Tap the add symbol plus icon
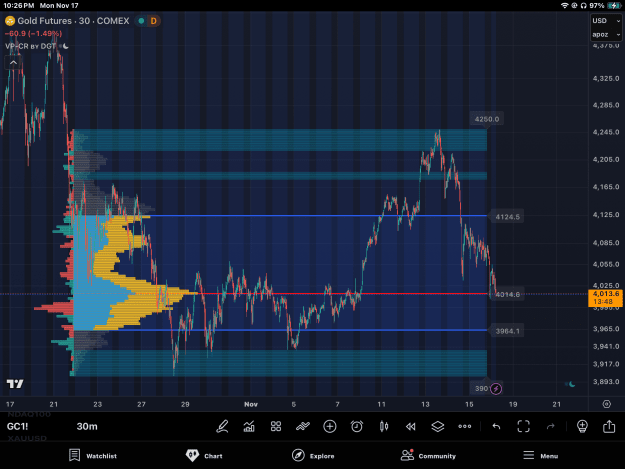Image resolution: width=625 pixels, height=469 pixels. coord(330,426)
